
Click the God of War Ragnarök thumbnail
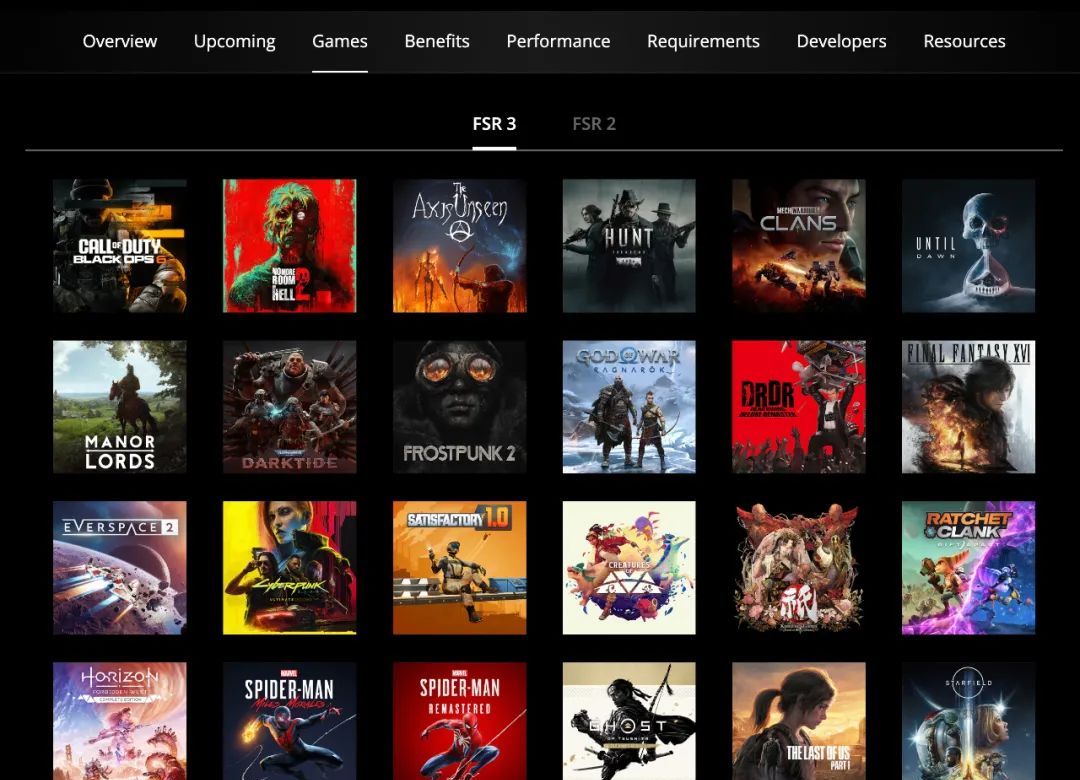click(x=628, y=407)
